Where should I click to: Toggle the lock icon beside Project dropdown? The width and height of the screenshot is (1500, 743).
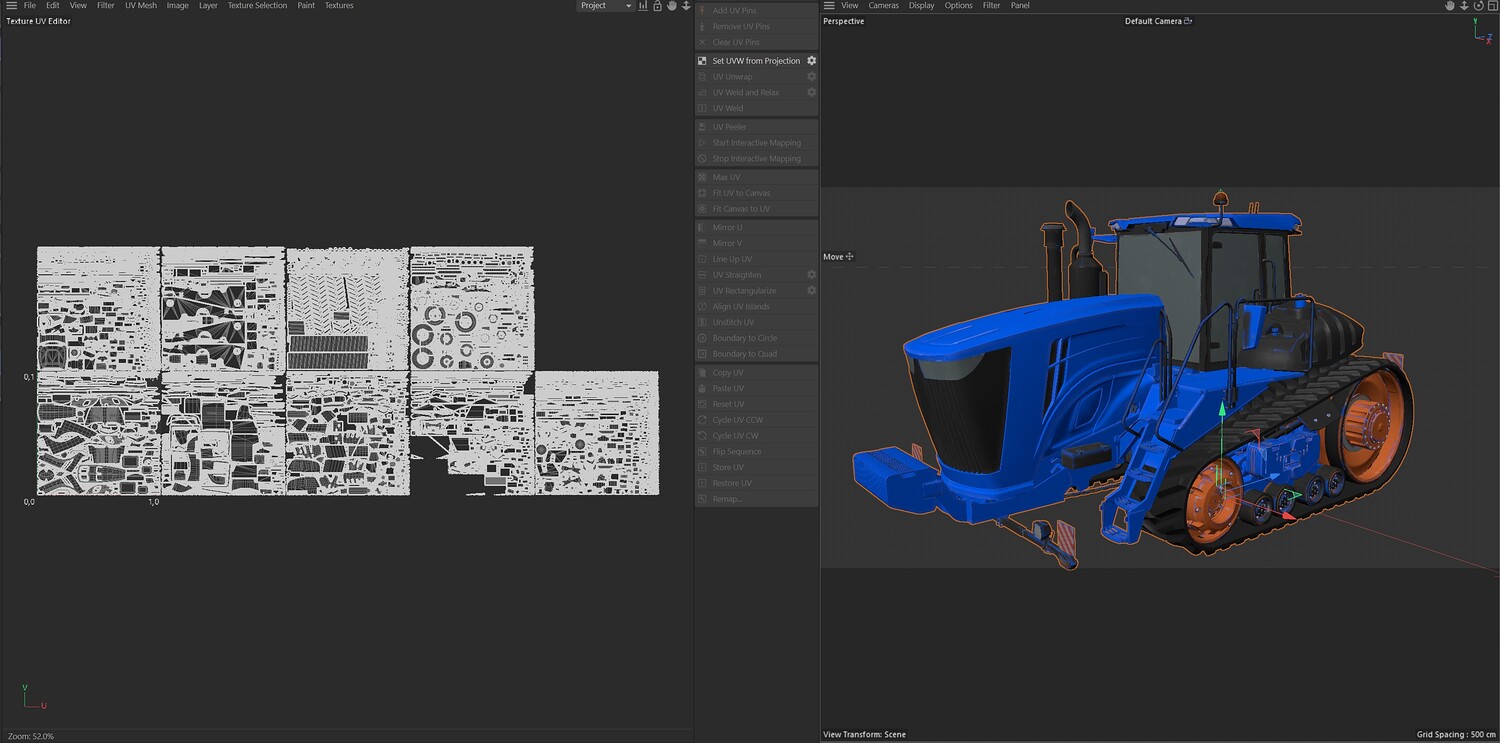657,6
